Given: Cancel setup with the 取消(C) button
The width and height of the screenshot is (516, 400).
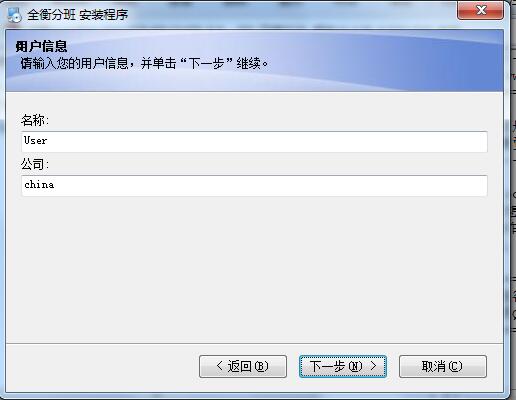Looking at the screenshot, I should click(443, 366).
